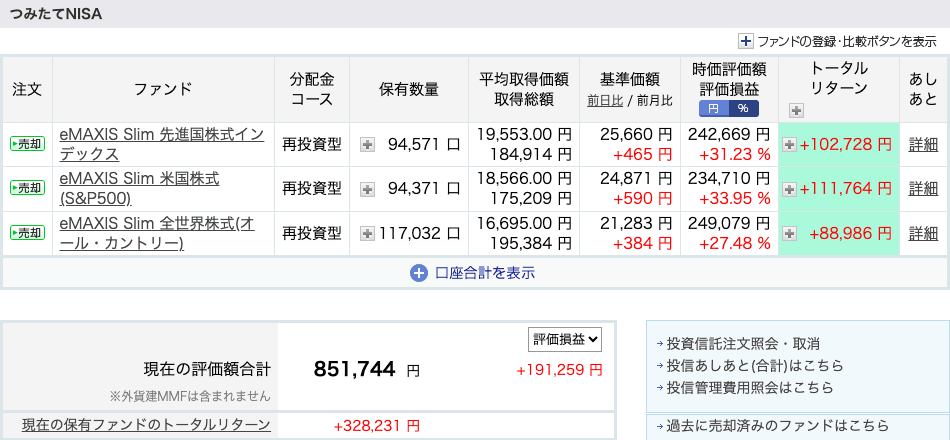Click plus icon under トータルリターン header
The height and width of the screenshot is (440, 950).
coord(796,110)
